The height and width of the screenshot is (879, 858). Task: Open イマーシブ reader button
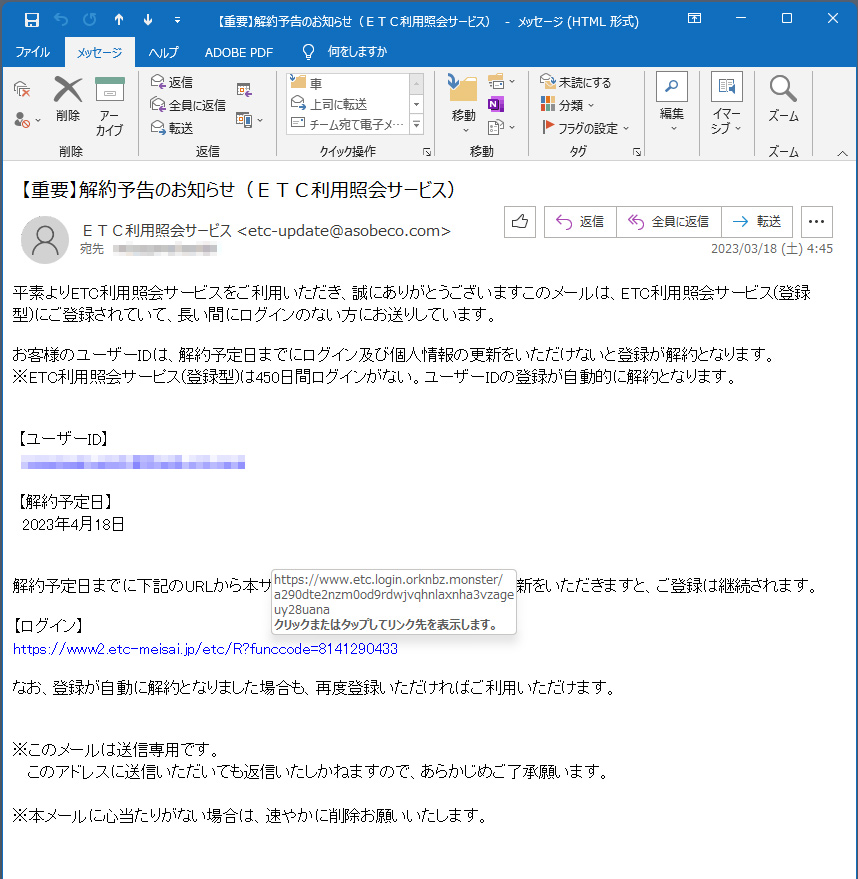726,103
